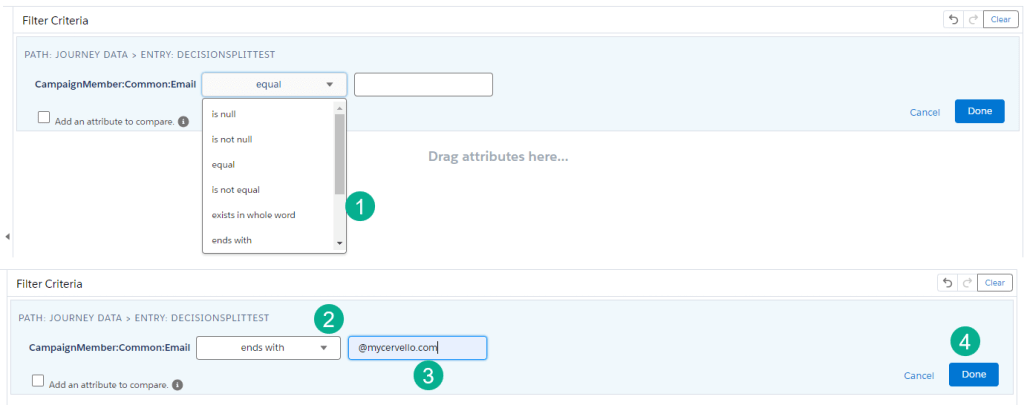Click Cancel link in the upper panel
1024x405 pixels.
click(x=925, y=112)
